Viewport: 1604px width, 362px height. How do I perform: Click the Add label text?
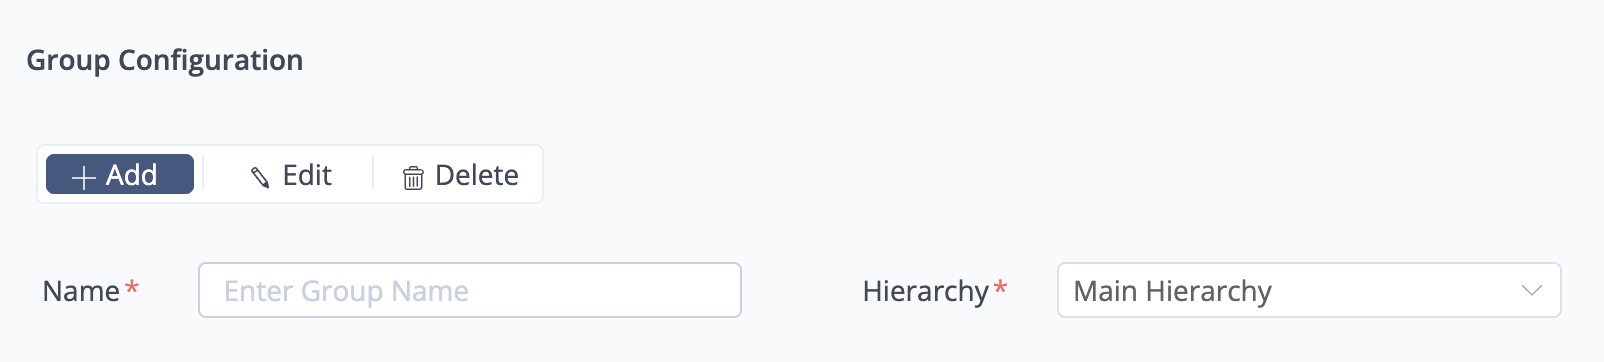point(132,175)
